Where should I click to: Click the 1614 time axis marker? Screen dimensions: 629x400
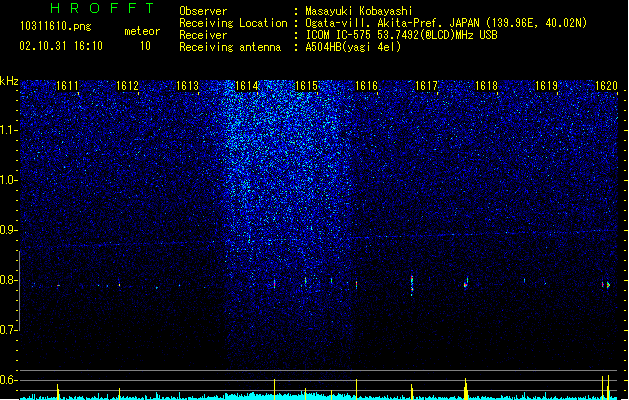[247, 86]
